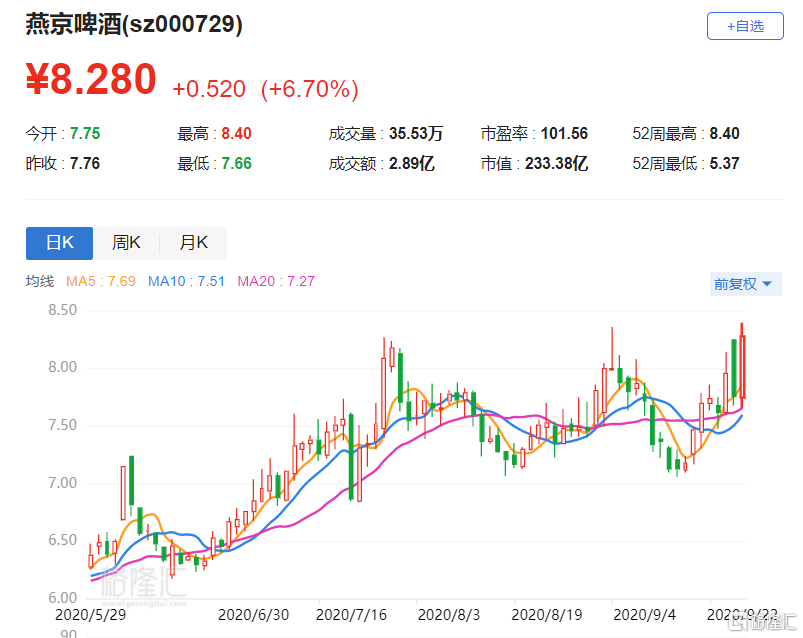Click the current price ¥8.280
Image resolution: width=803 pixels, height=638 pixels.
pyautogui.click(x=91, y=79)
